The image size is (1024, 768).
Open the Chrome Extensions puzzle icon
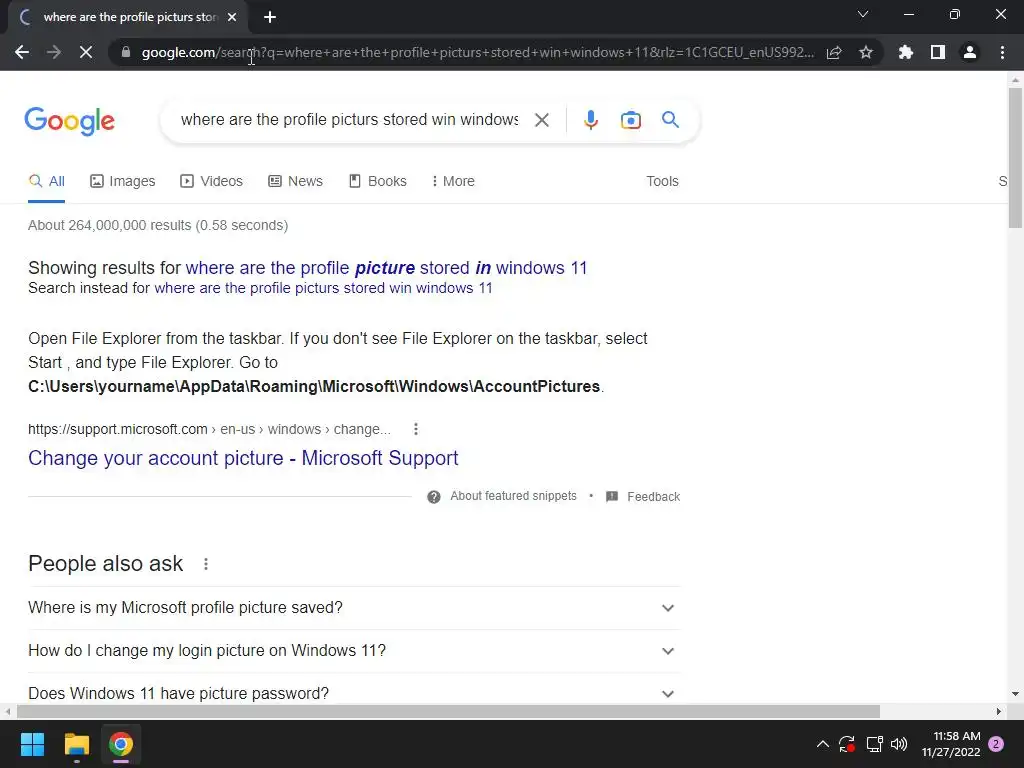(906, 52)
